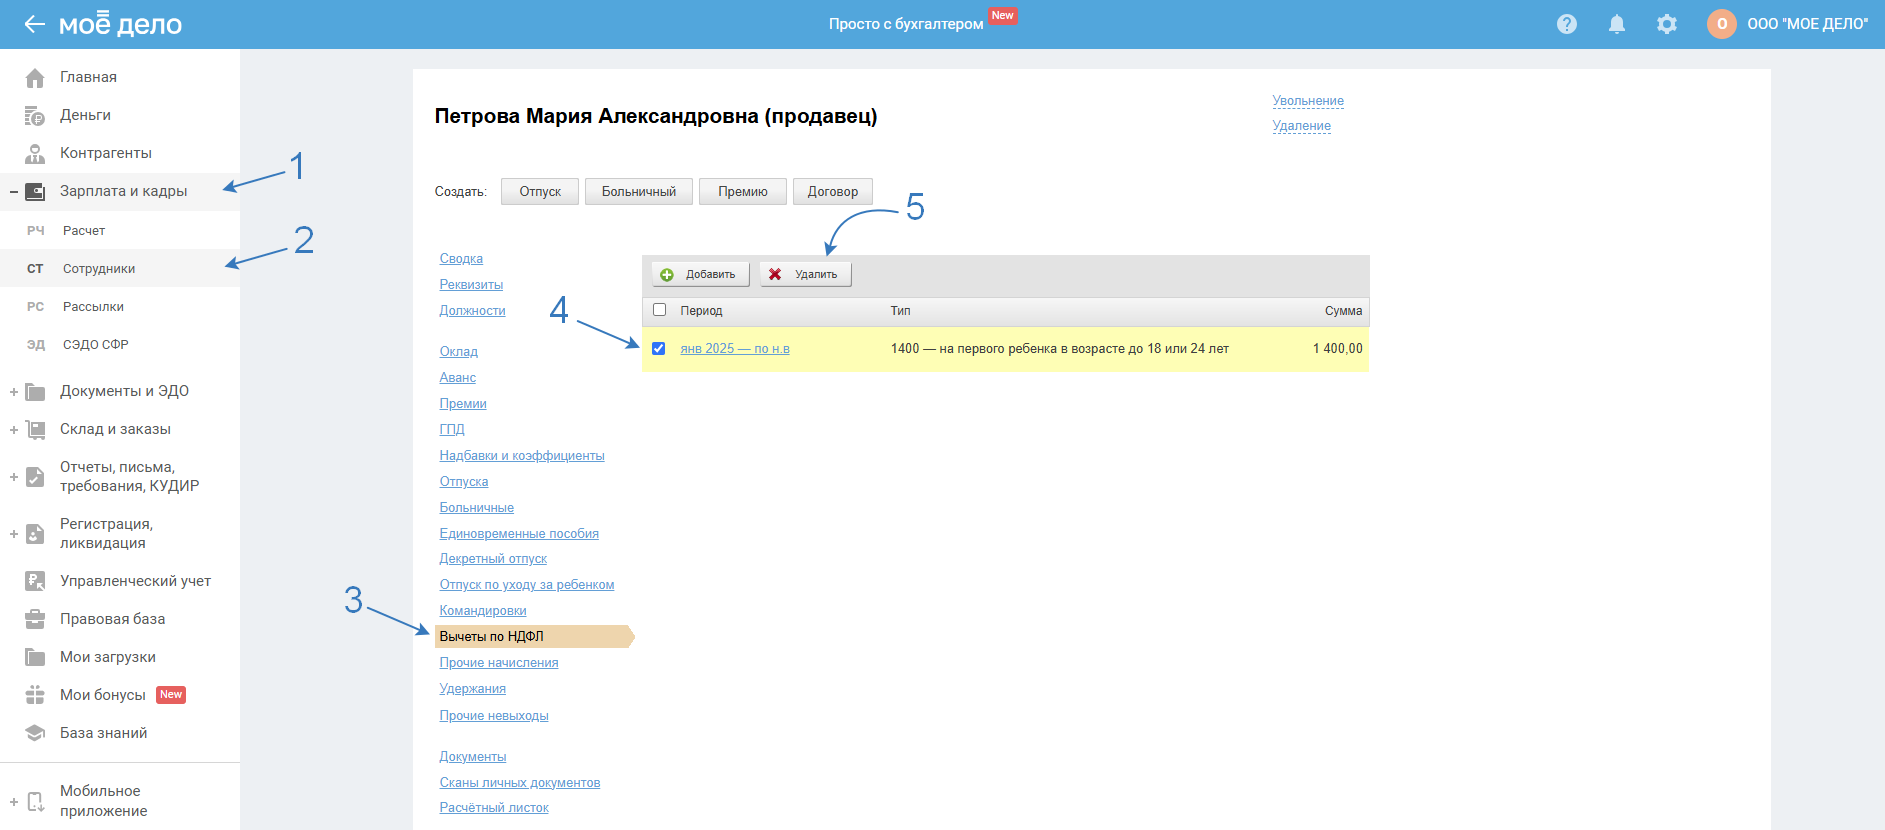Viewport: 1885px width, 830px height.
Task: Open the янв 2025 — по н.в period link
Action: pos(735,349)
